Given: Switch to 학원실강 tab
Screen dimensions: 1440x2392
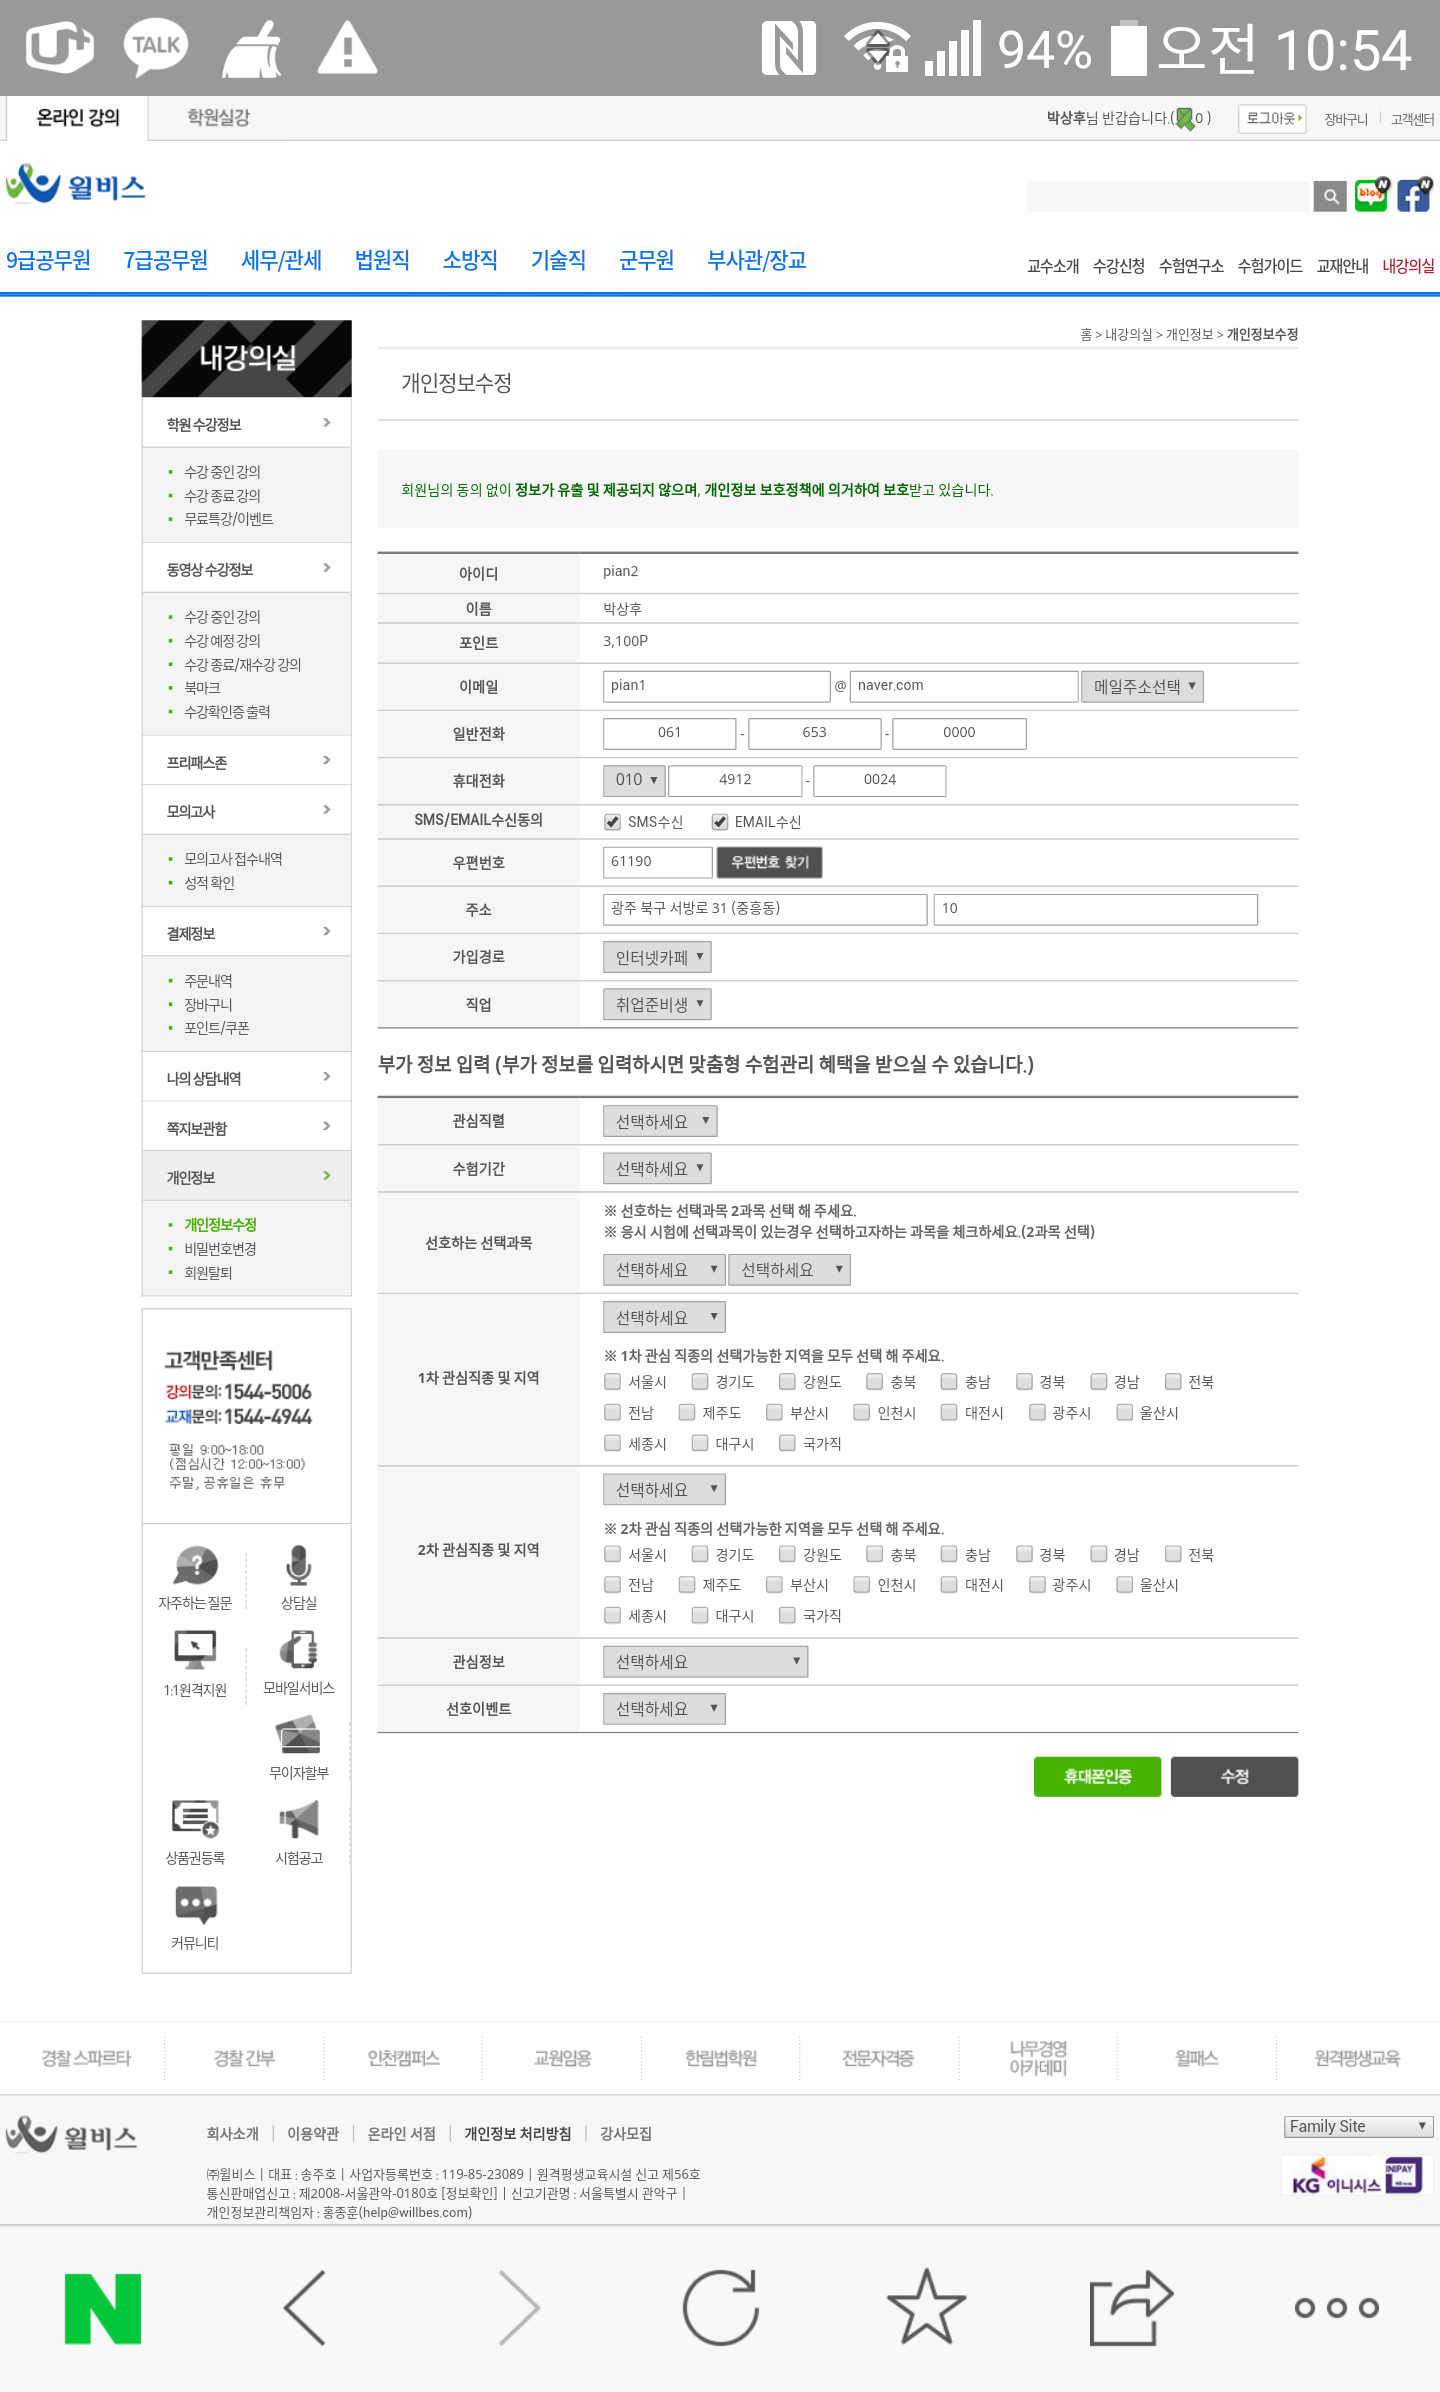Looking at the screenshot, I should pos(218,118).
